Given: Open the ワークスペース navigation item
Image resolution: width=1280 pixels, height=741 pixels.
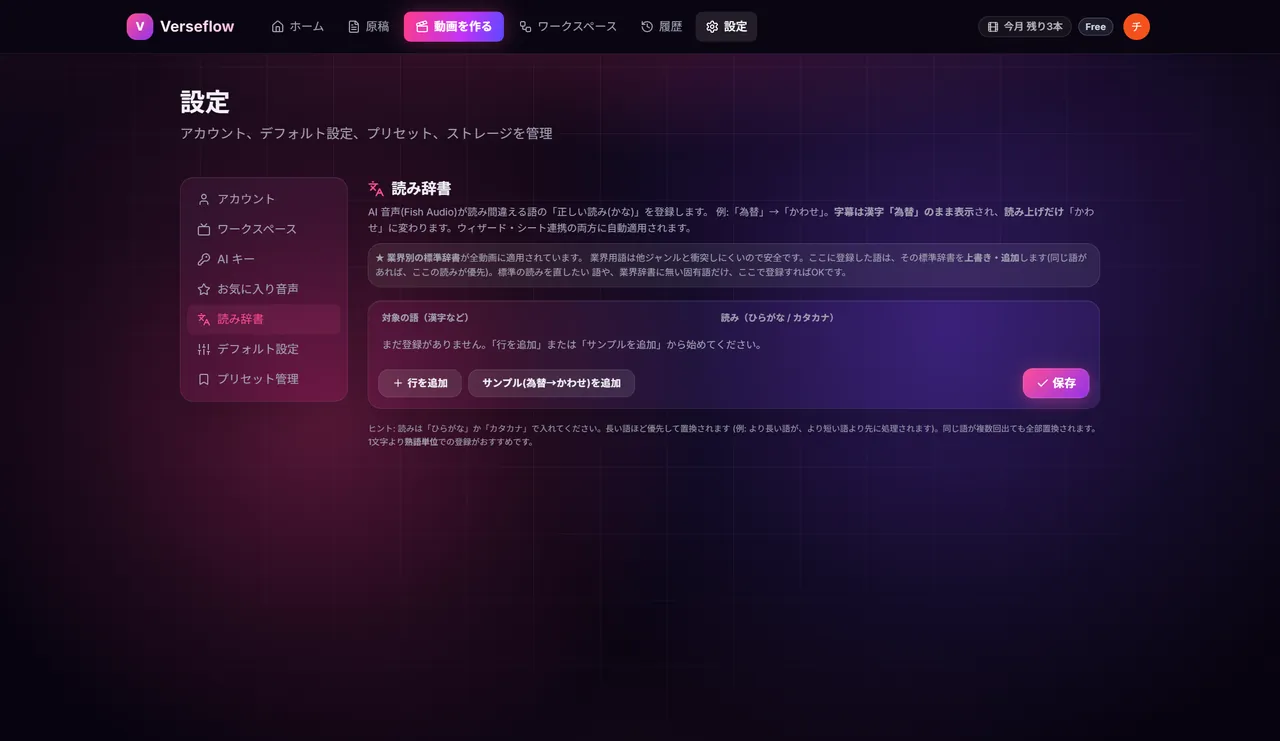Looking at the screenshot, I should pyautogui.click(x=568, y=27).
